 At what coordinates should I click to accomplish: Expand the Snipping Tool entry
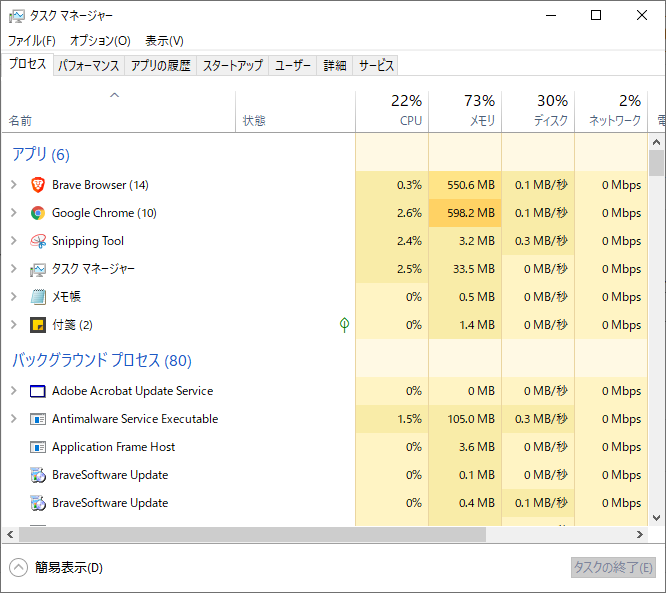(14, 241)
